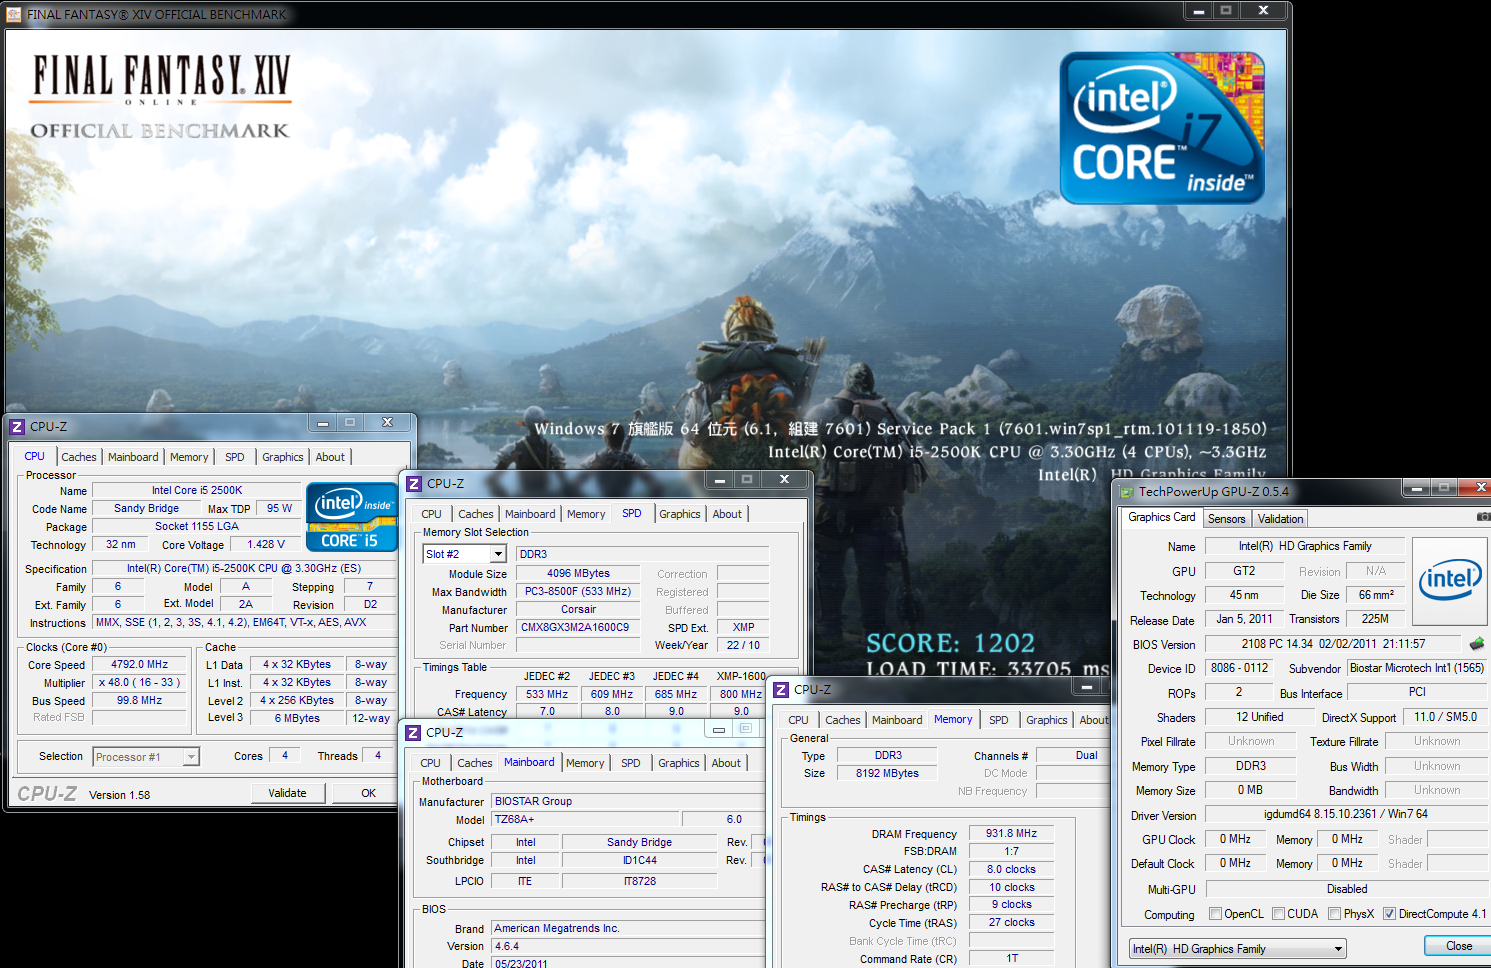Click the CAS# Latency value 8.0 clocks
This screenshot has height=968, width=1491.
tap(1012, 870)
